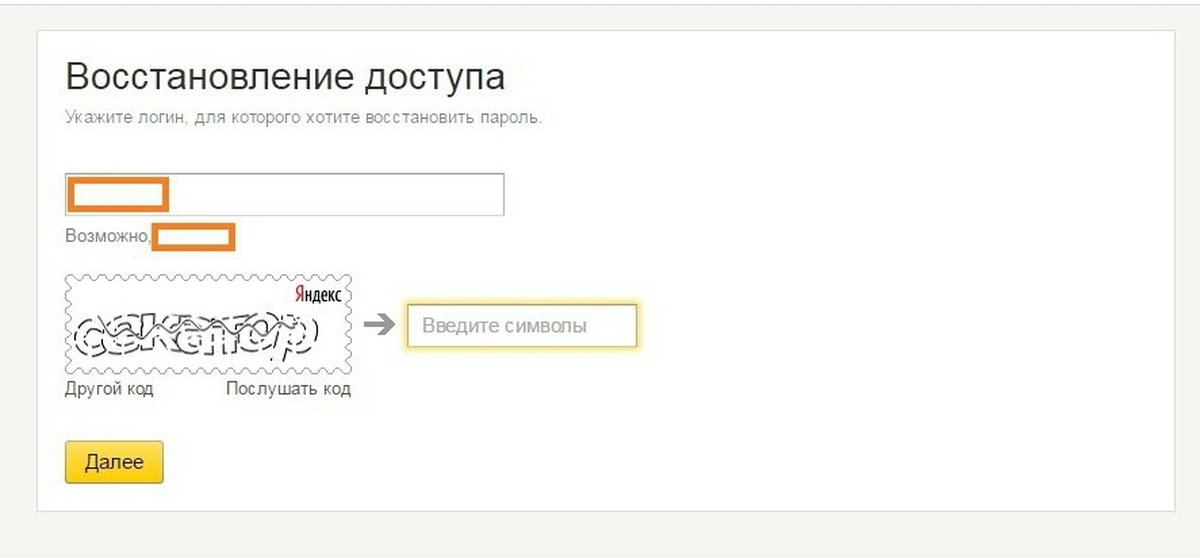The width and height of the screenshot is (1200, 558).
Task: Click the "Возможно," hint label
Action: tap(108, 238)
